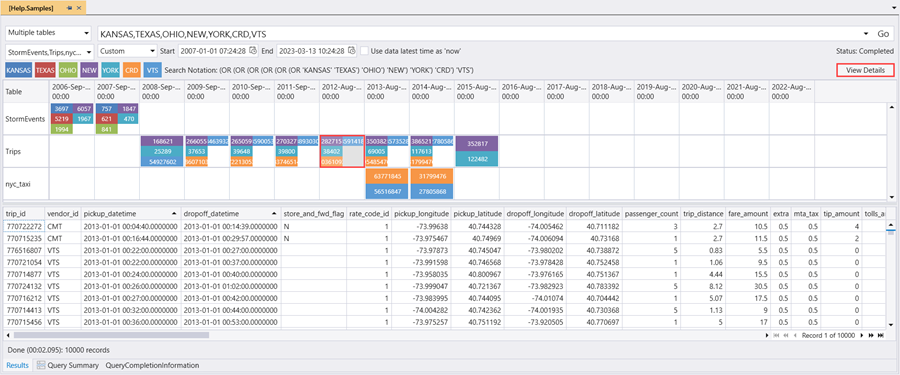Select nyc_taxi block with count 63771845
900x375 pixels.
pos(386,176)
